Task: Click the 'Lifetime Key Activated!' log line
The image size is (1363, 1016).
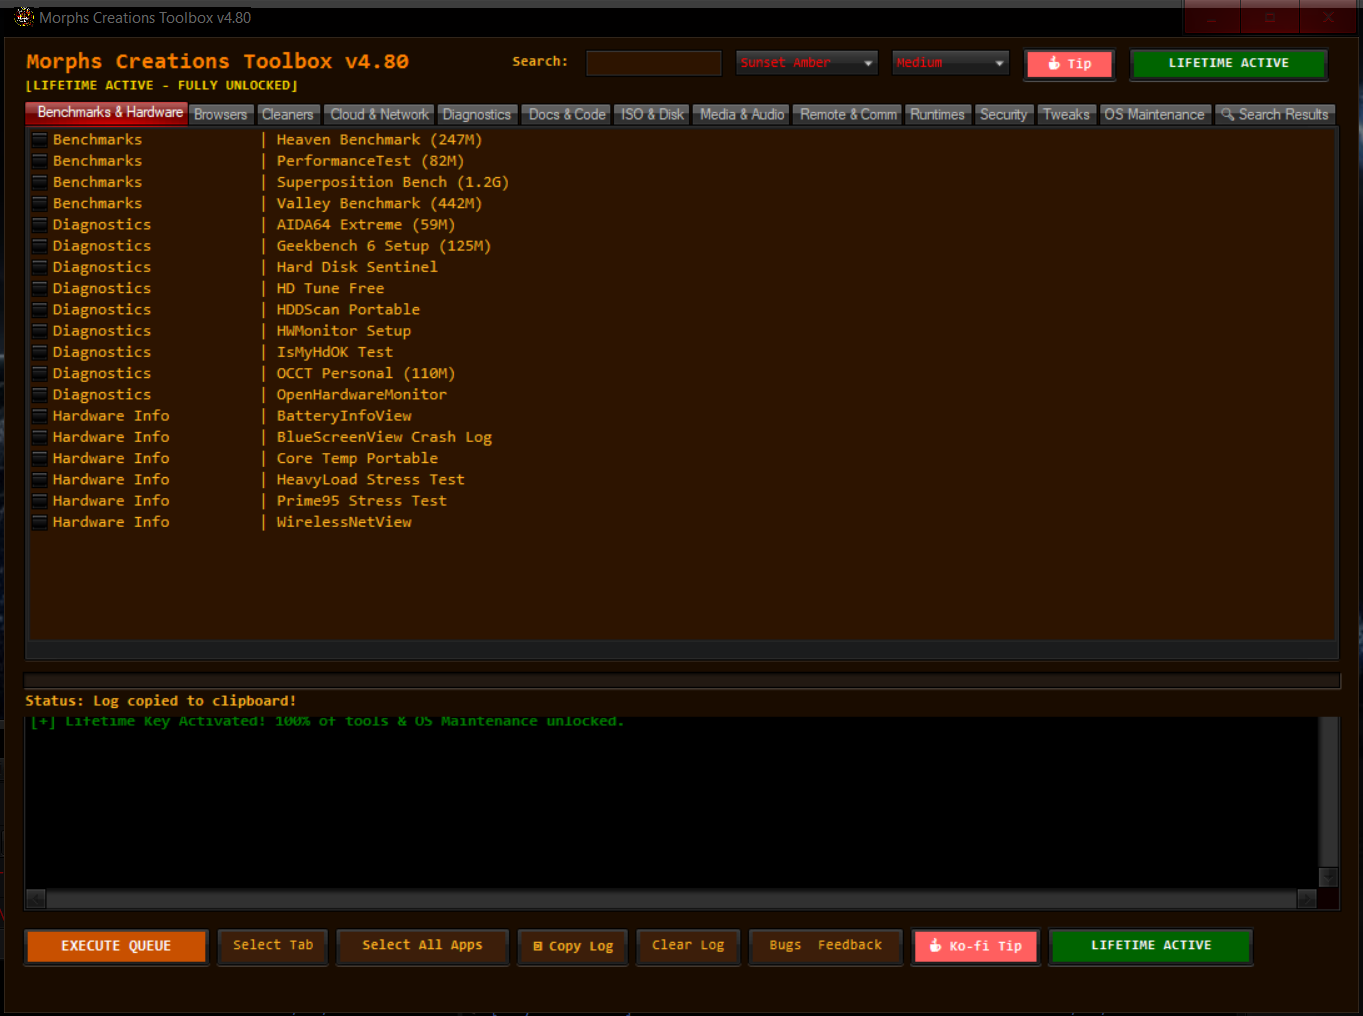Action: (x=327, y=721)
